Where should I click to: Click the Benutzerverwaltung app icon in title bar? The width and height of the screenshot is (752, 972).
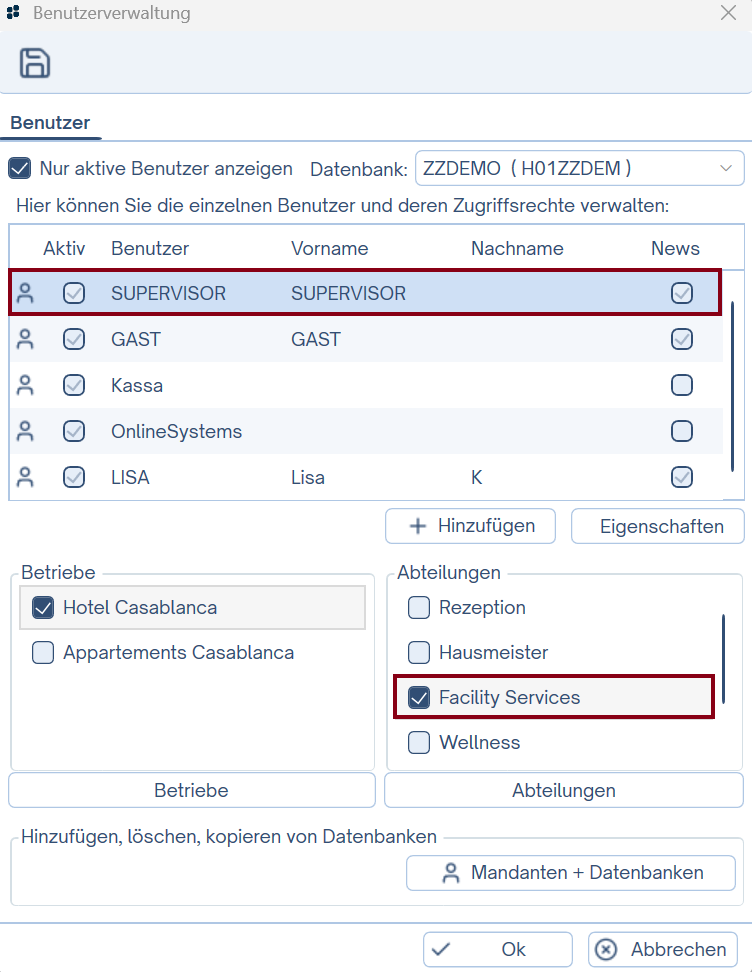pos(14,14)
